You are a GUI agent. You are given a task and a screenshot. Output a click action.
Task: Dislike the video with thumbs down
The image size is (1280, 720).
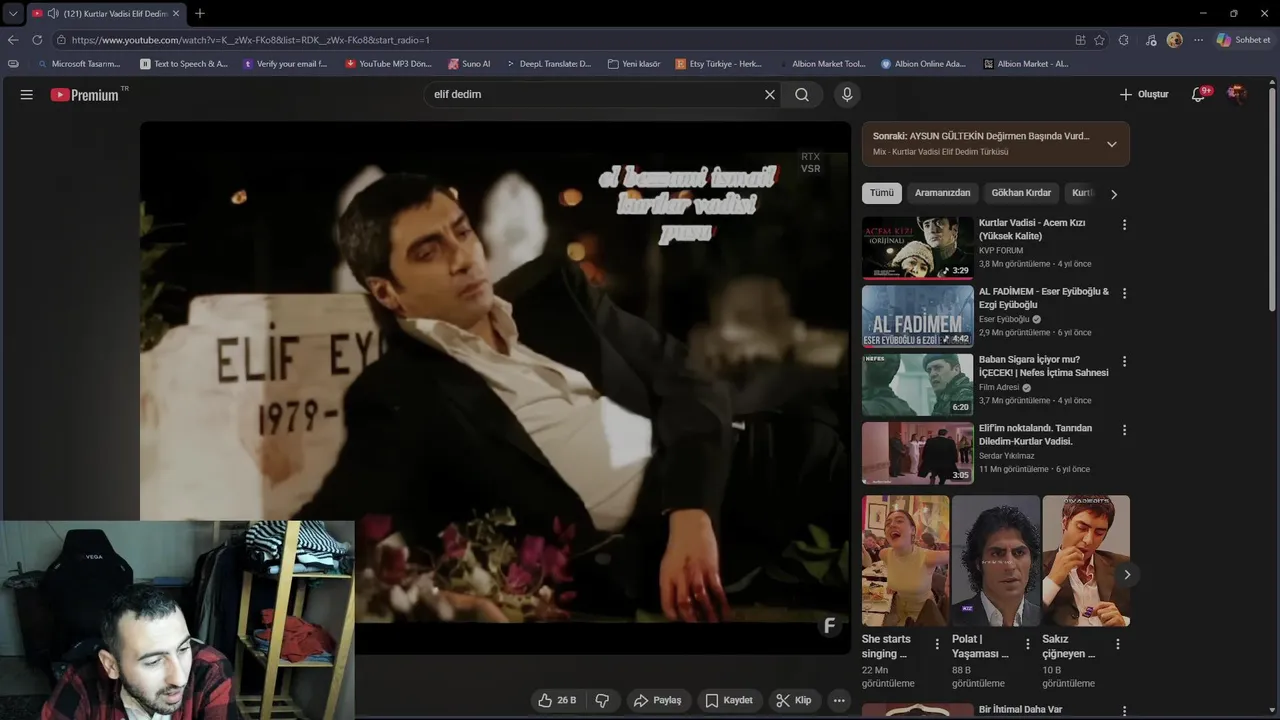[x=602, y=700]
